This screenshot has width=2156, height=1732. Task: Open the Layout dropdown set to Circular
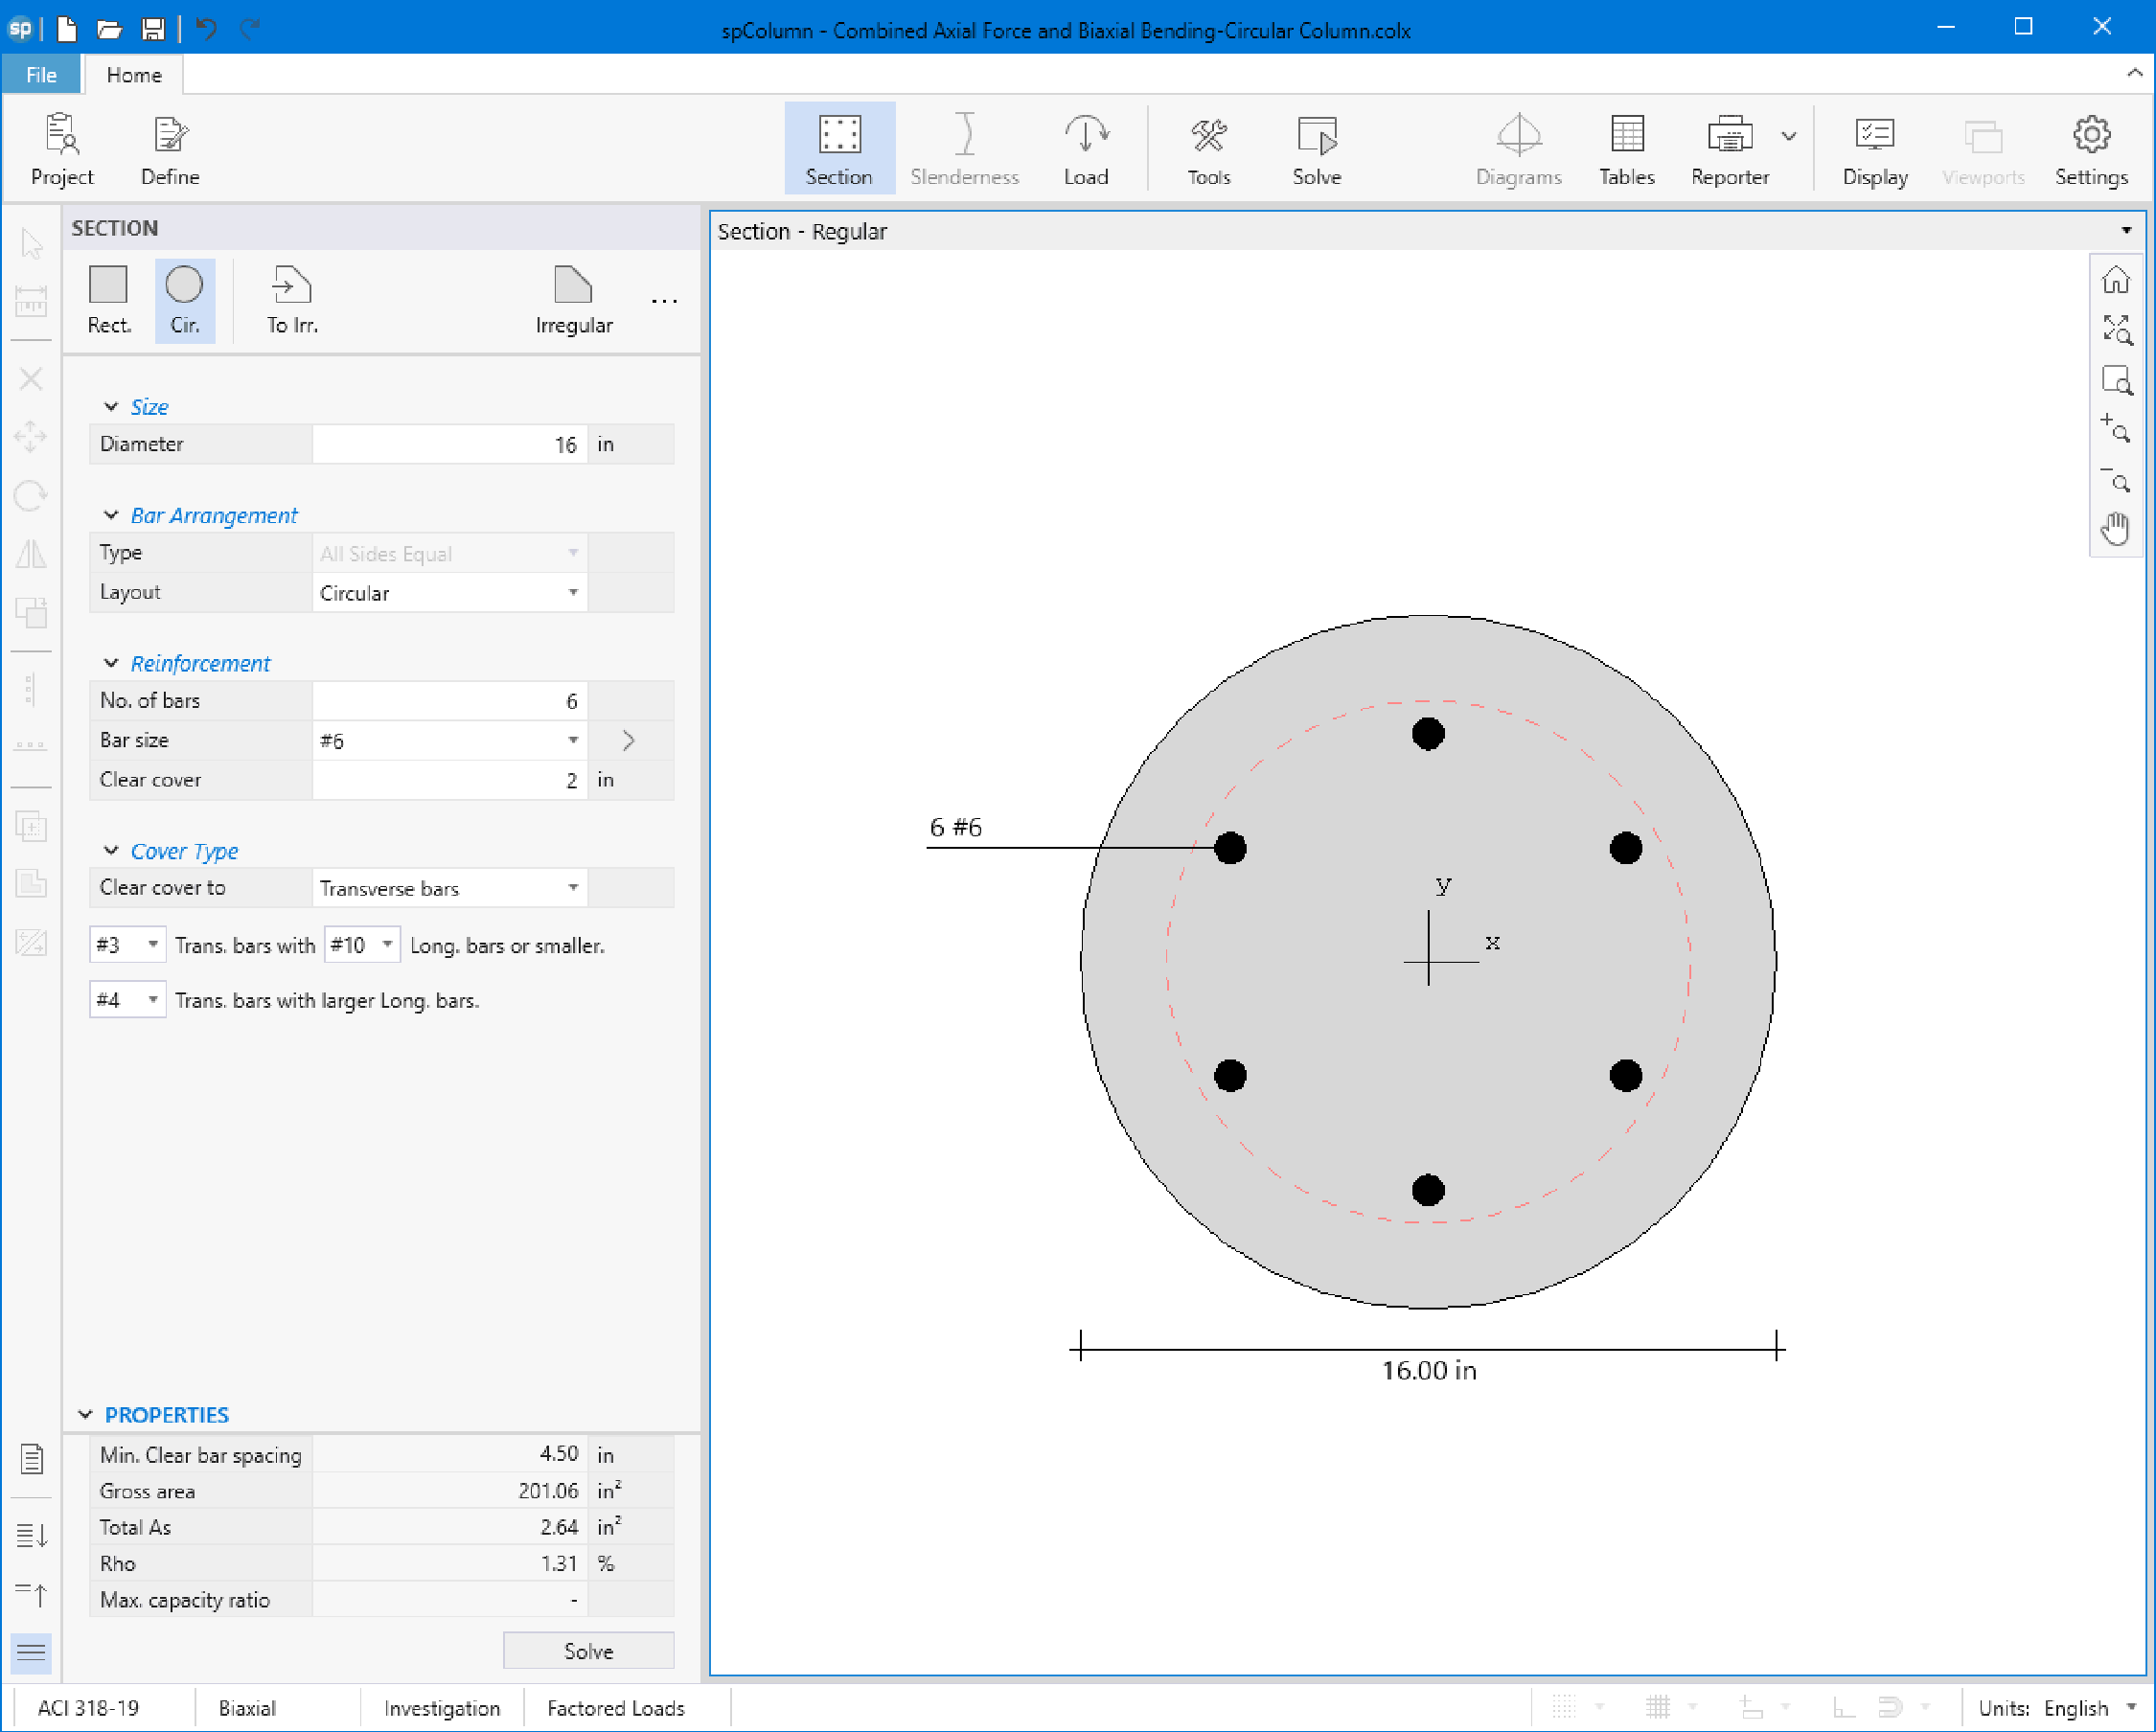(449, 593)
